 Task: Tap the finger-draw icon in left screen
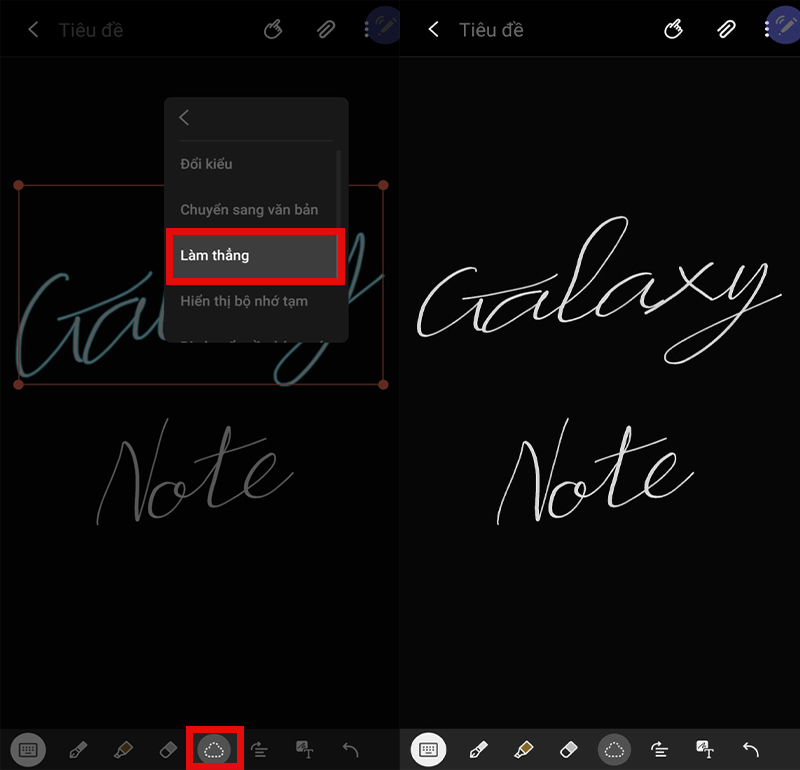tap(273, 29)
